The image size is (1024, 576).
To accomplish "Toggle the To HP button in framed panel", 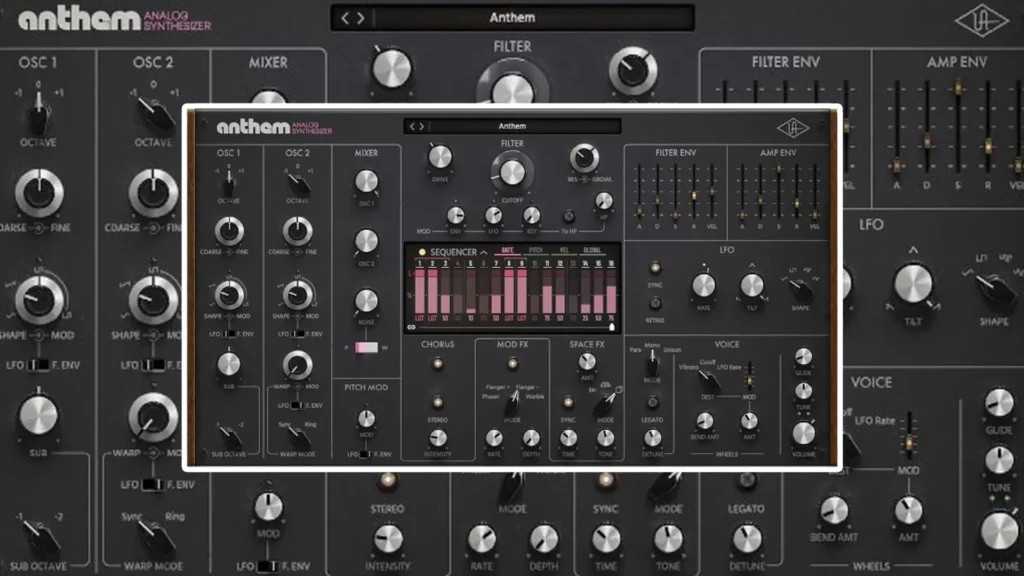I will click(569, 216).
